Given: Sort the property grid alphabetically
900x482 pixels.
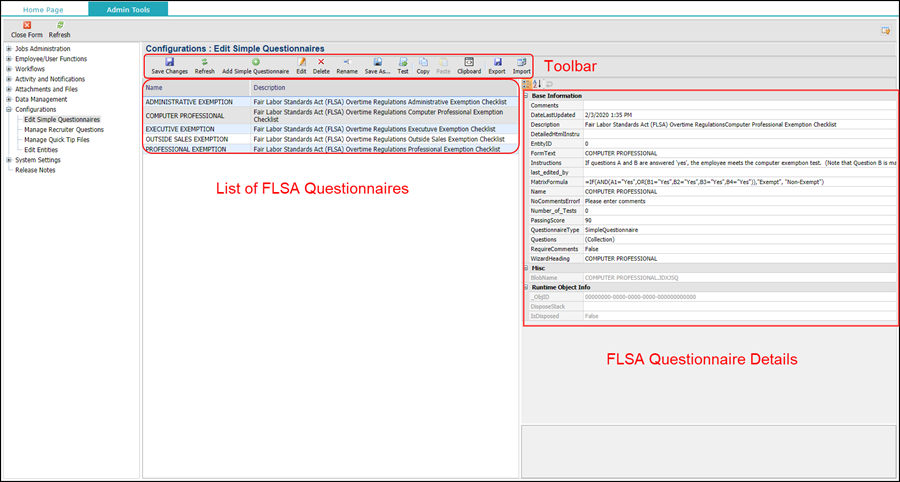Looking at the screenshot, I should point(537,84).
